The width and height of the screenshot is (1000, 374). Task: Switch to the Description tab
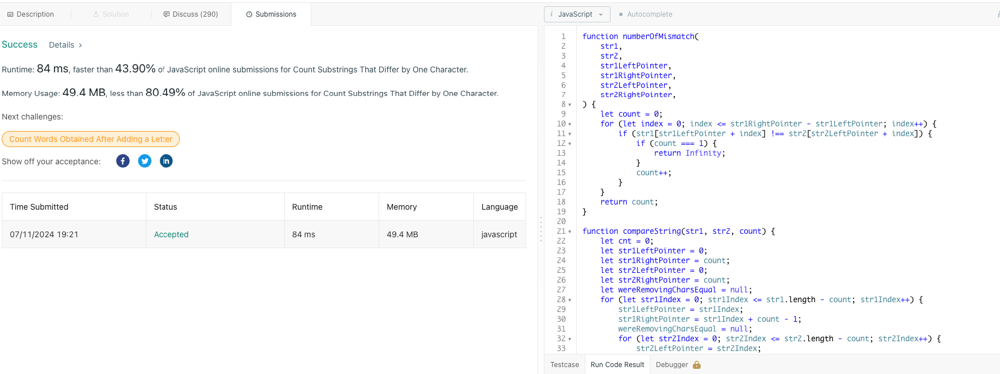coord(31,14)
